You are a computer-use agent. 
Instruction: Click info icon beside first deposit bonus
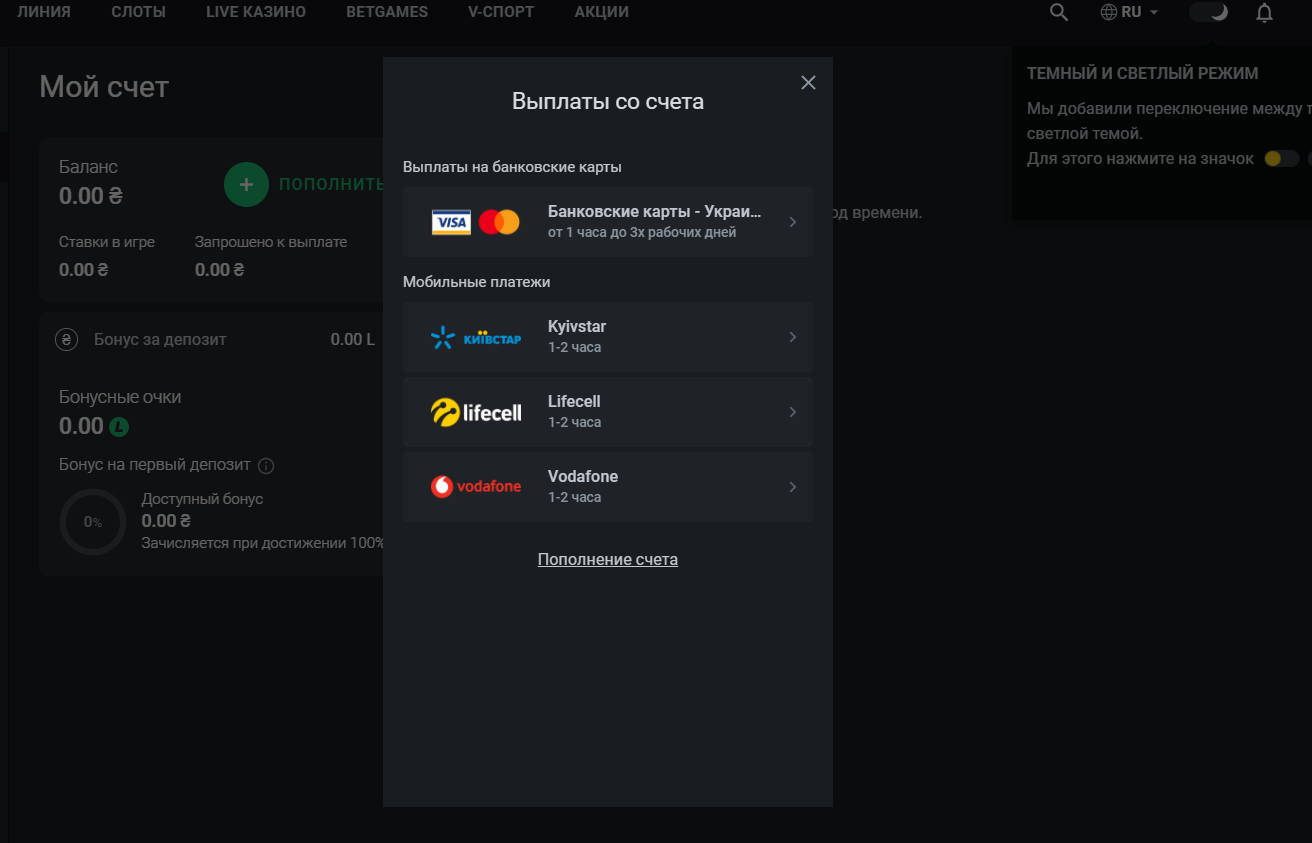tap(266, 466)
